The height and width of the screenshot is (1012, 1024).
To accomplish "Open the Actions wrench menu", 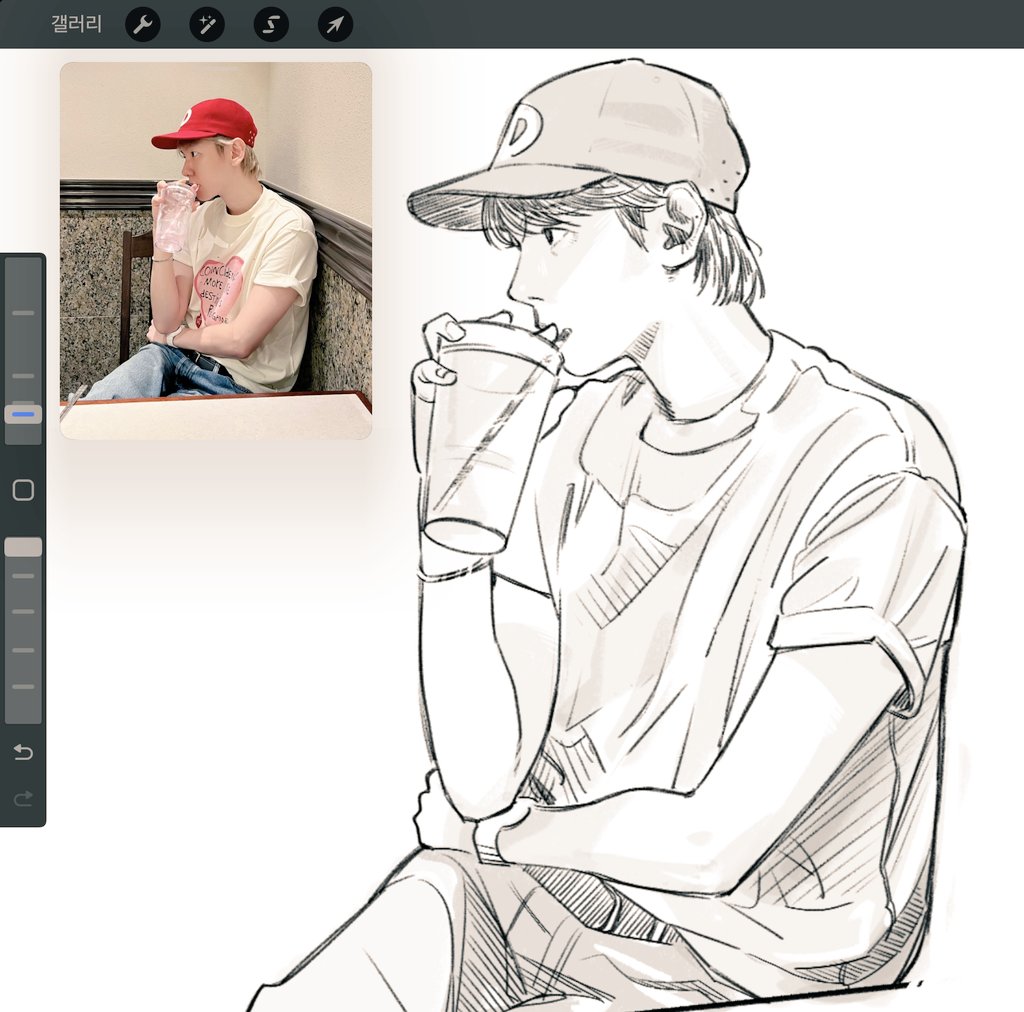I will [x=142, y=25].
